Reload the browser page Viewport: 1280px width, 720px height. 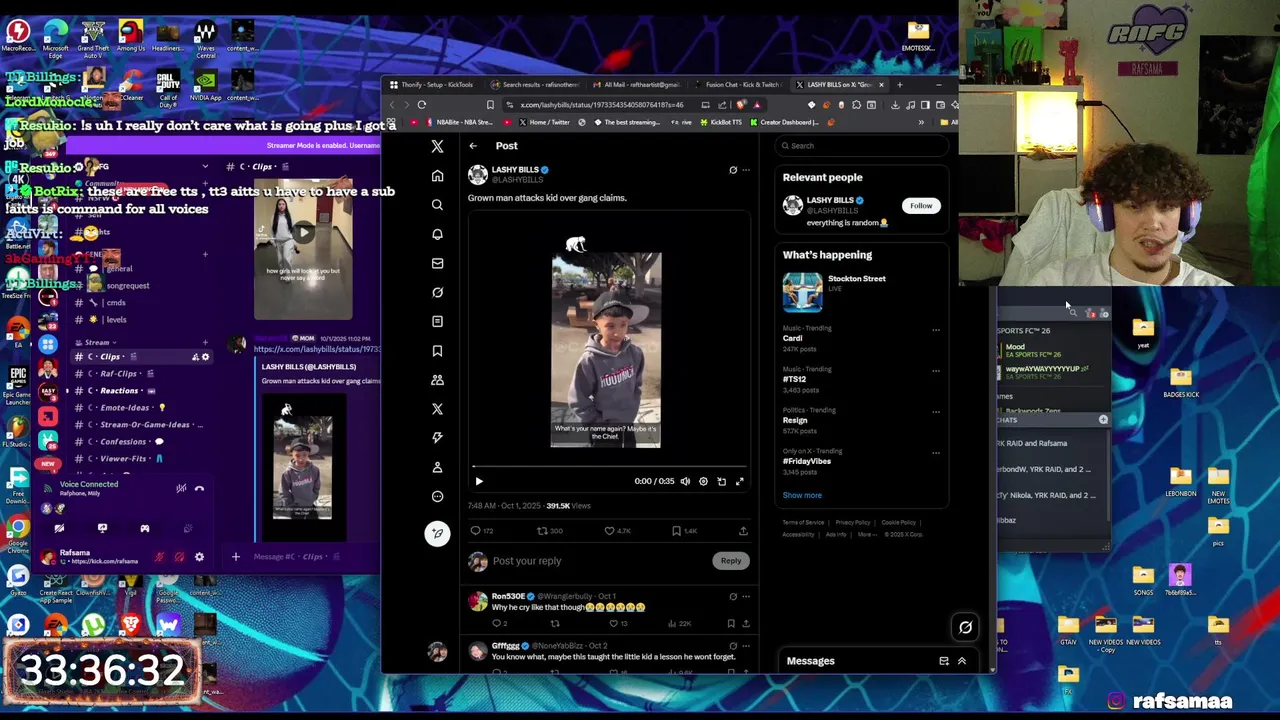[422, 105]
